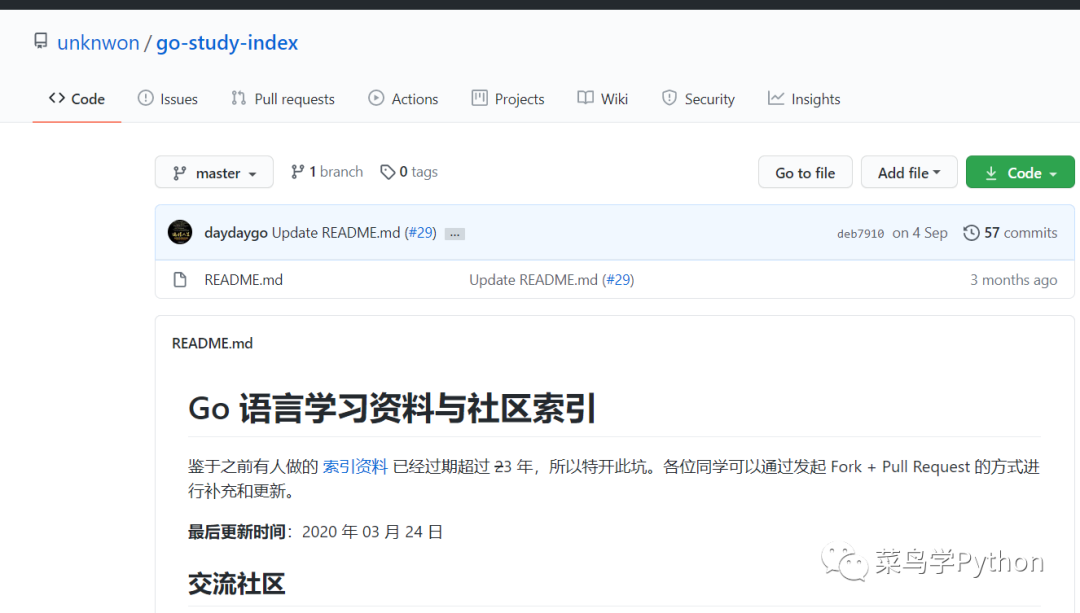Click the Pull requests merge icon
Screen dimensions: 1080x613
tap(238, 98)
